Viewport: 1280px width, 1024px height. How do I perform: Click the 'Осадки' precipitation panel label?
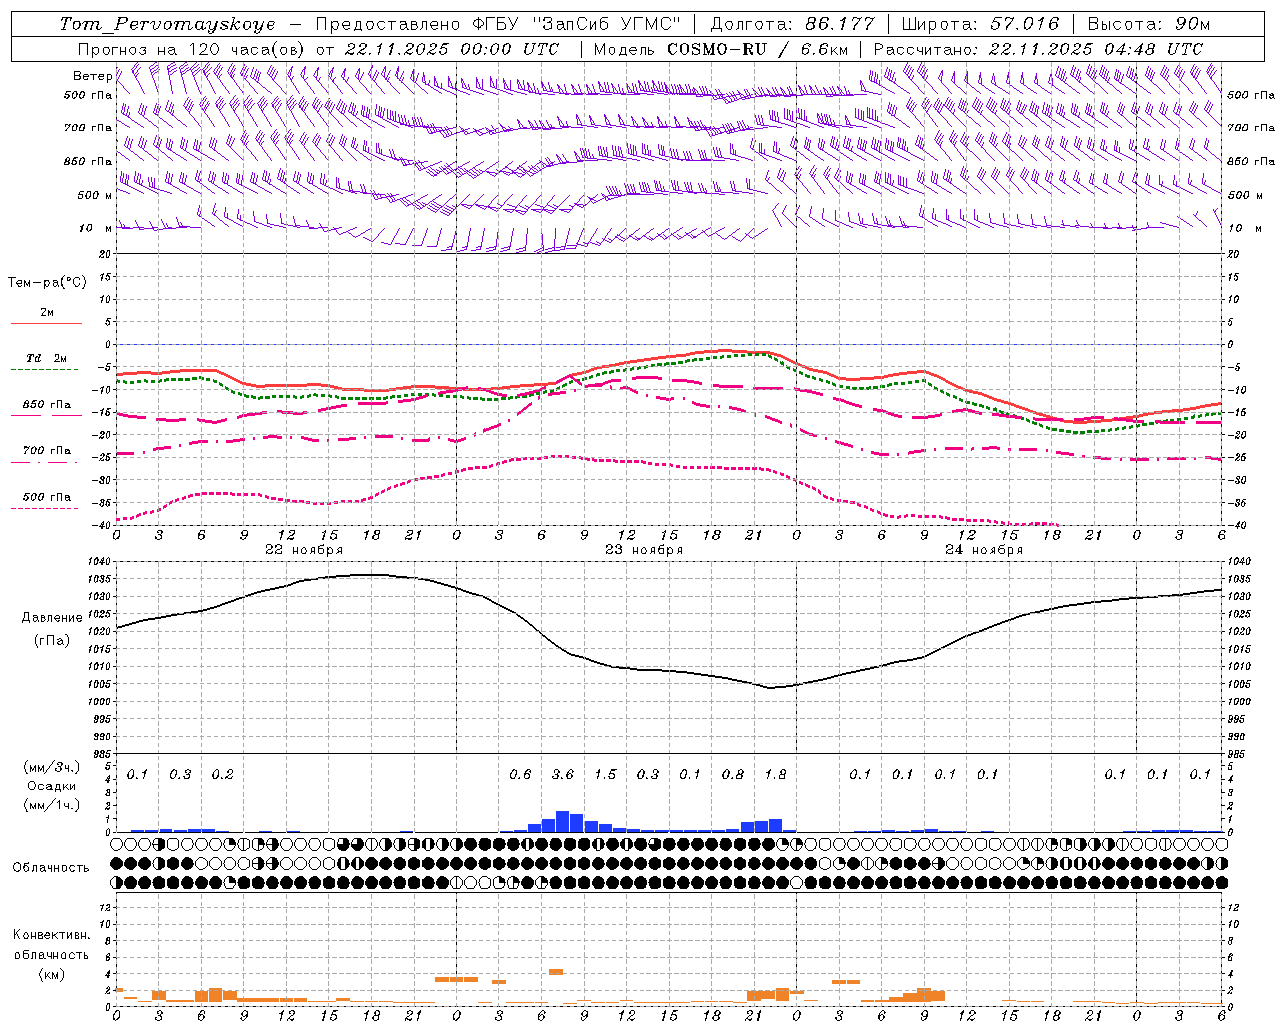click(x=52, y=786)
